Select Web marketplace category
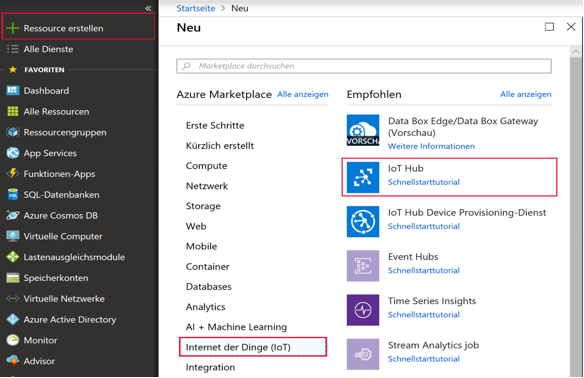This screenshot has height=378, width=584. [x=196, y=226]
